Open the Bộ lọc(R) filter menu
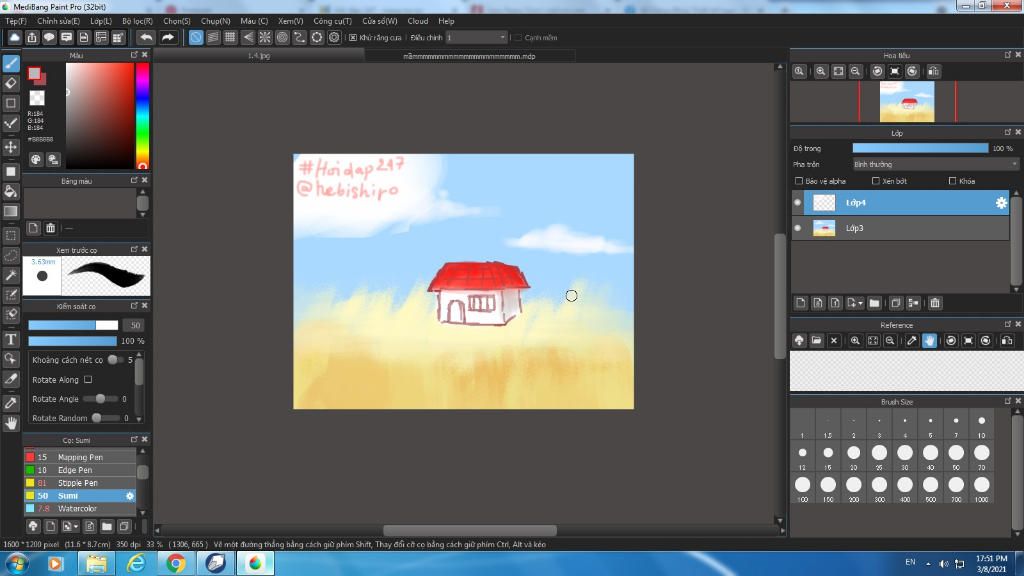Viewport: 1024px width, 576px height. point(137,21)
